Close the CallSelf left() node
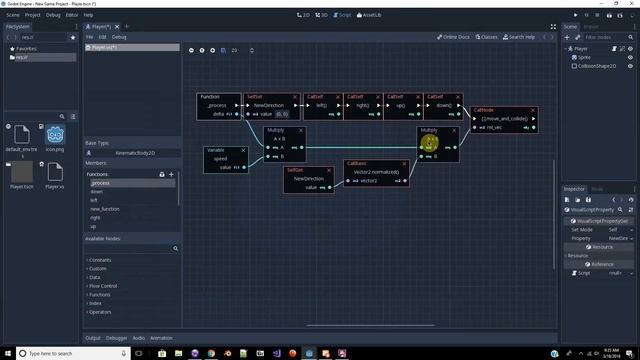 (x=338, y=97)
